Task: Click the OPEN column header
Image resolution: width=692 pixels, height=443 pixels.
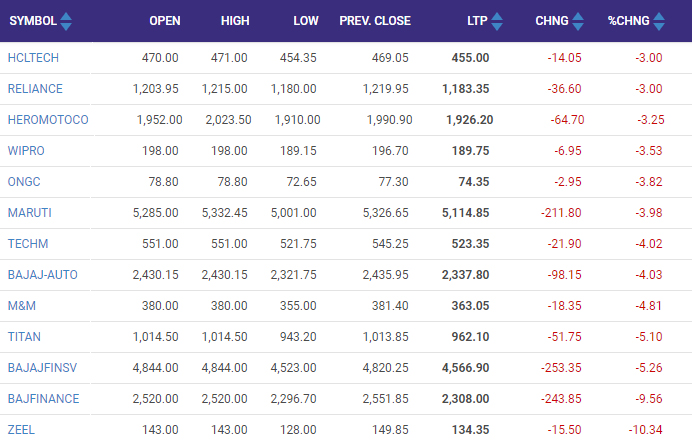Action: point(164,21)
